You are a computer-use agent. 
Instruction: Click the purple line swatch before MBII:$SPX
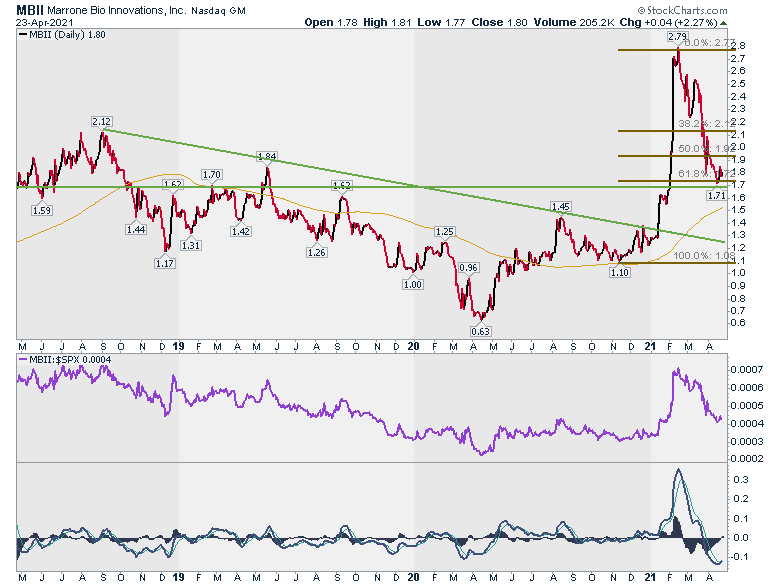[x=23, y=360]
